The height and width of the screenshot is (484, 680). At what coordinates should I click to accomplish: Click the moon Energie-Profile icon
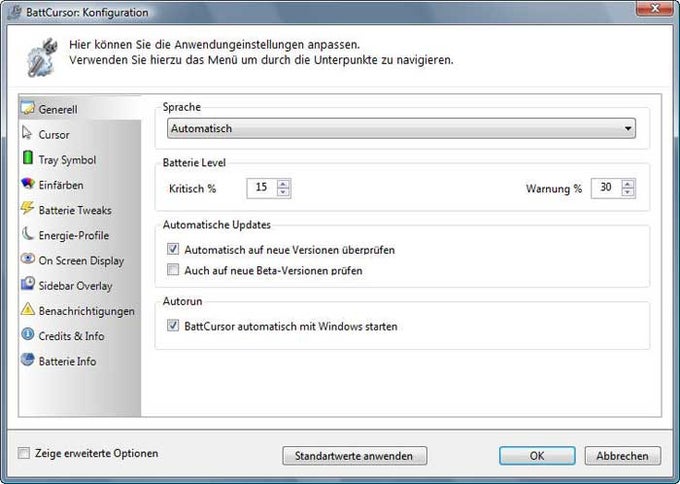(x=27, y=234)
